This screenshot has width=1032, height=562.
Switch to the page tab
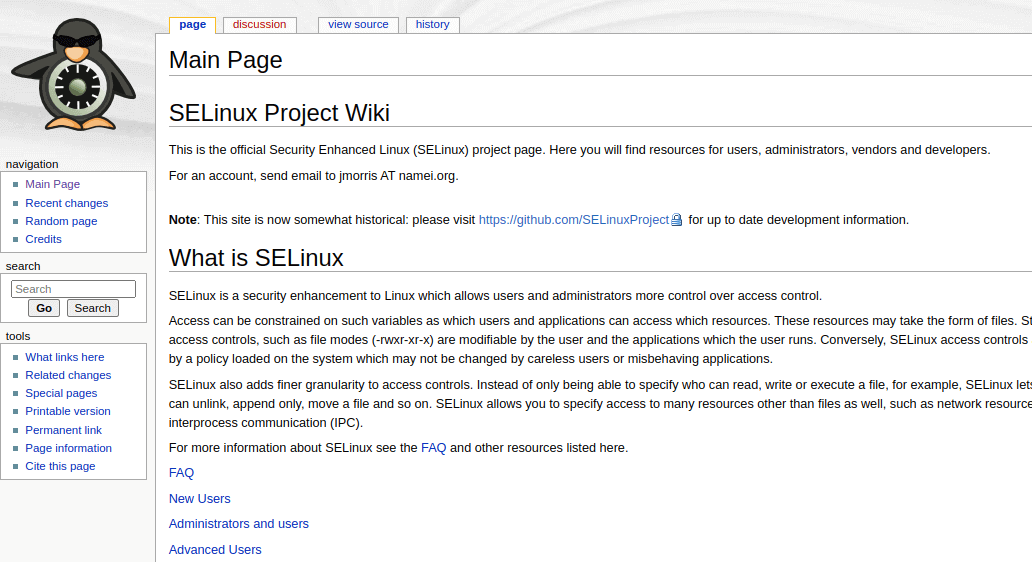tap(192, 24)
